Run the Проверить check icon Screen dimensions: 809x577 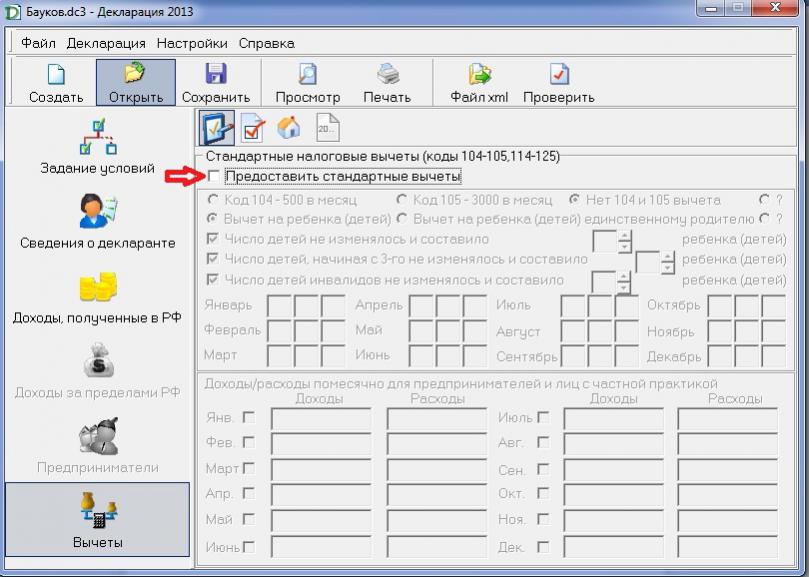pos(558,82)
